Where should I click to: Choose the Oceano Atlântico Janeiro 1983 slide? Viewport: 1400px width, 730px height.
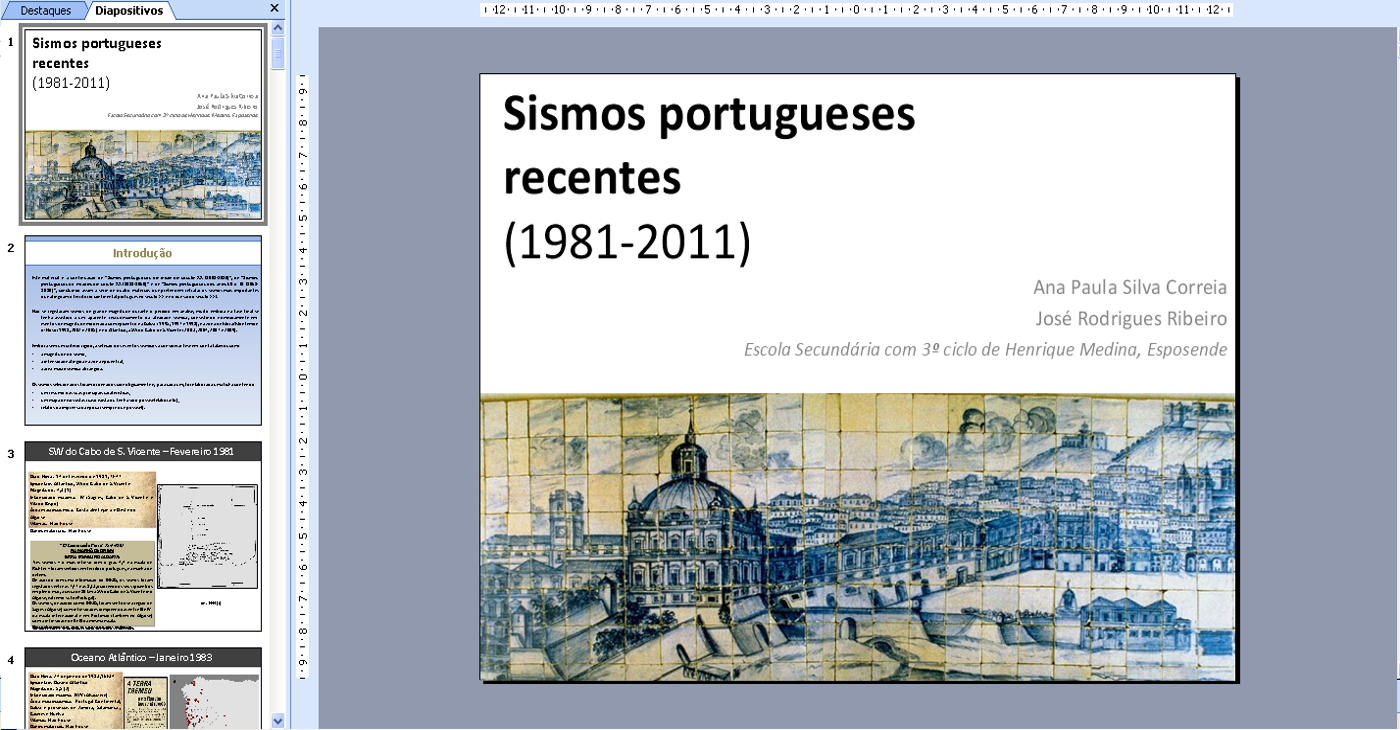(143, 688)
